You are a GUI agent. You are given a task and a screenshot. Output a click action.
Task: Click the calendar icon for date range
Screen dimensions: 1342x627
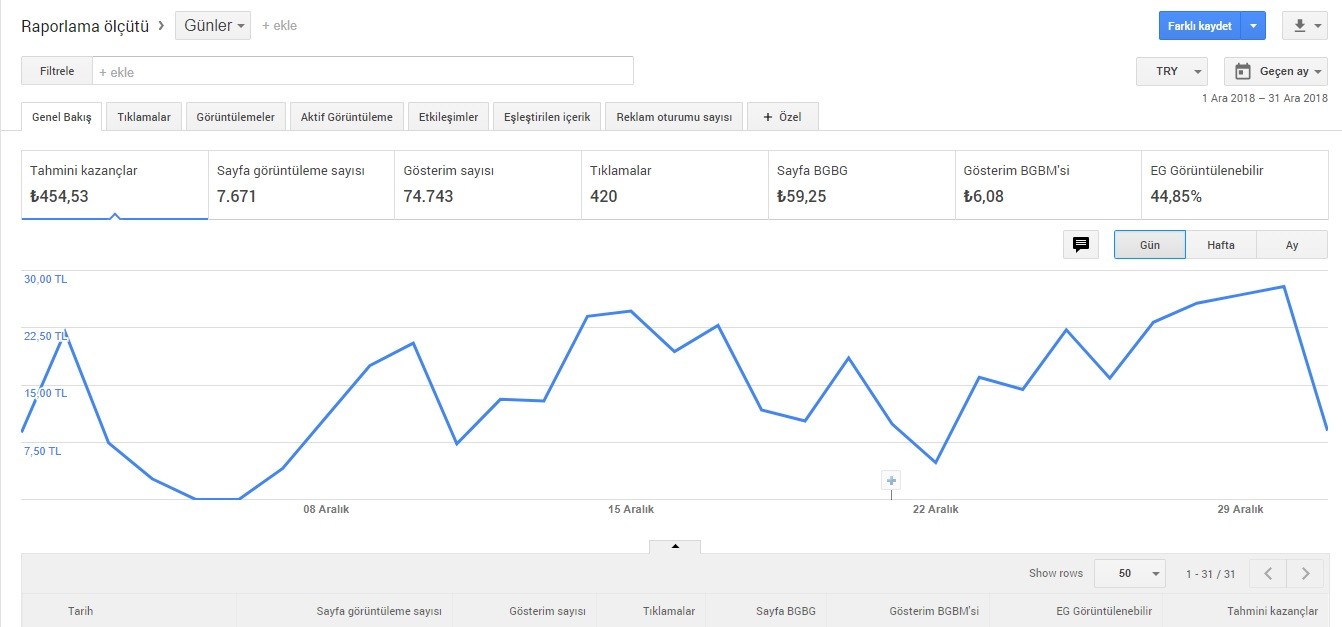pyautogui.click(x=1243, y=71)
